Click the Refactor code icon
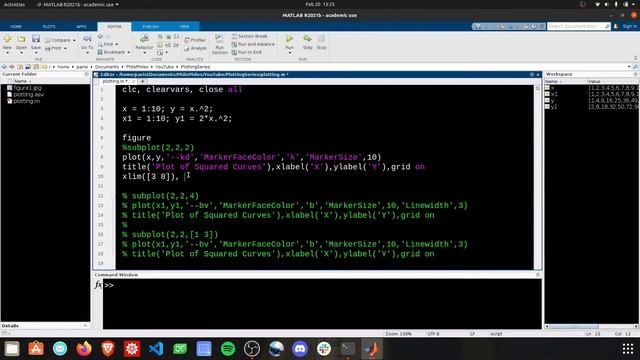The height and width of the screenshot is (360, 640). [144, 39]
